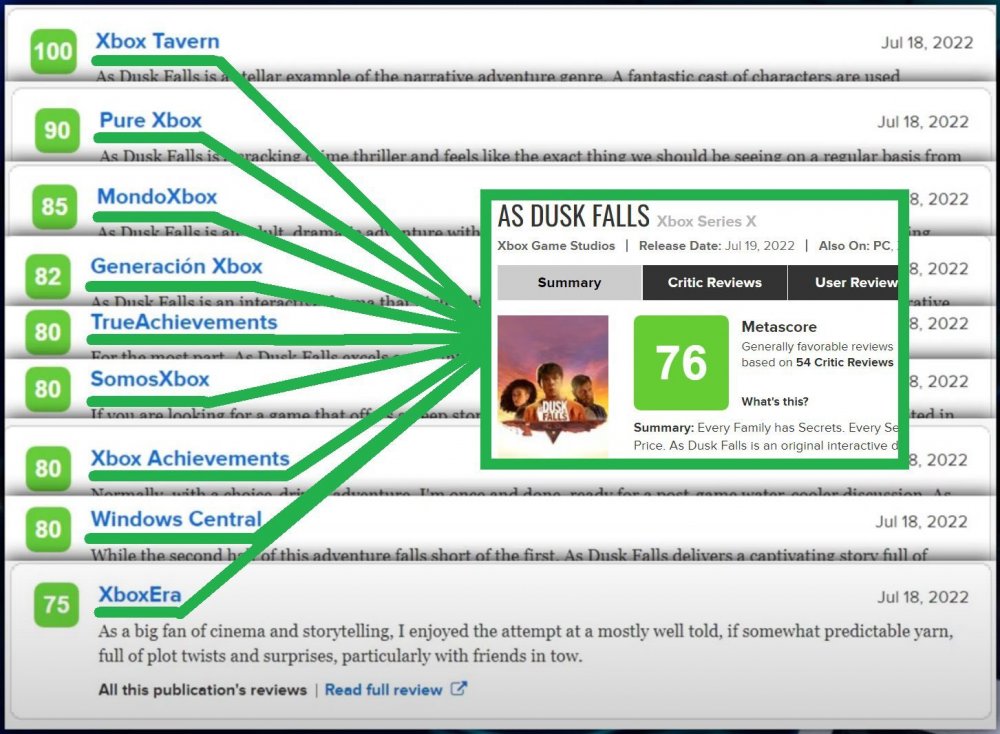Click the 90 score badge beside Pure Xbox
This screenshot has width=1000, height=734.
click(57, 130)
